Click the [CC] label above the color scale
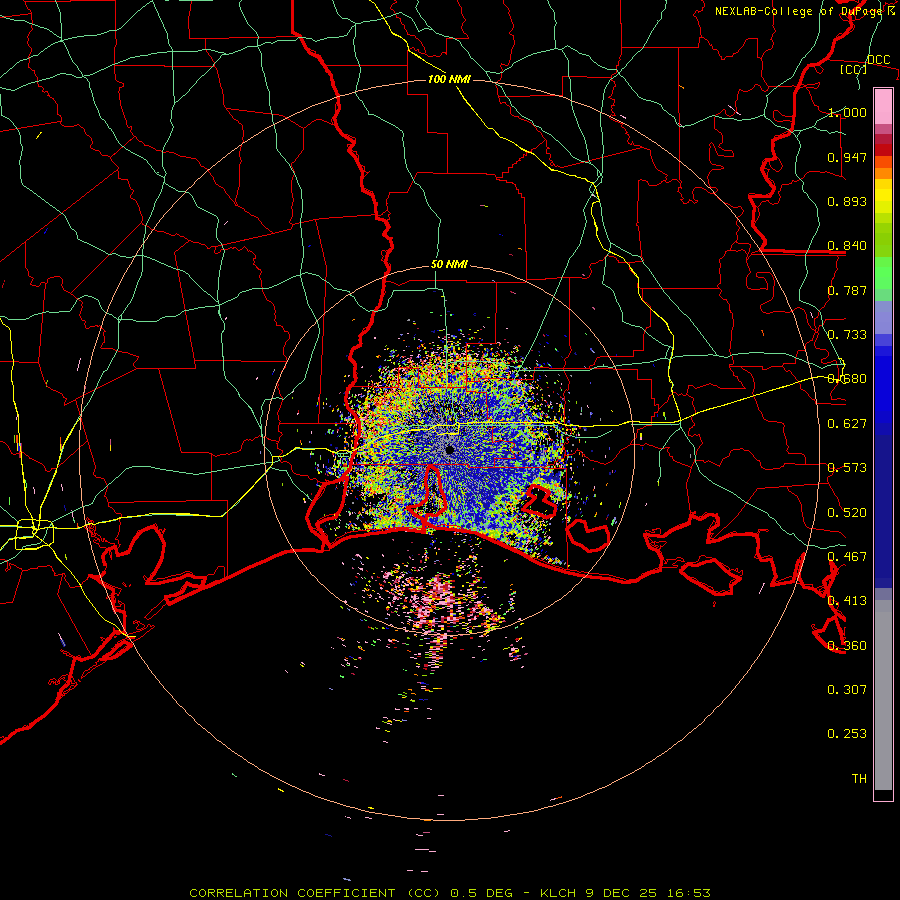 854,69
